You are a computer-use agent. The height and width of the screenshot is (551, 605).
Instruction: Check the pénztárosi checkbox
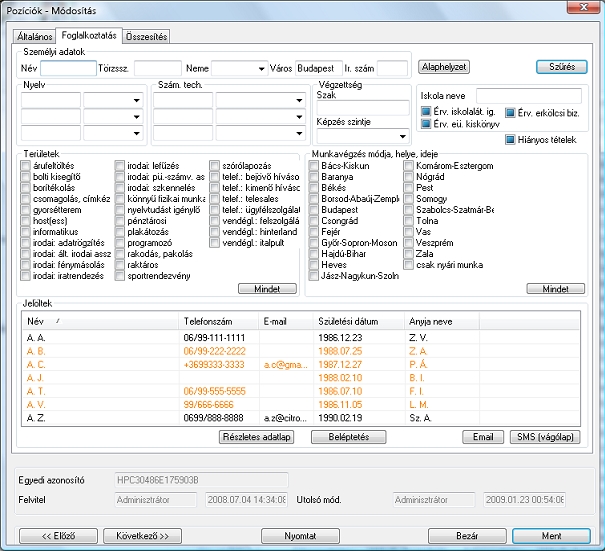pyautogui.click(x=120, y=221)
